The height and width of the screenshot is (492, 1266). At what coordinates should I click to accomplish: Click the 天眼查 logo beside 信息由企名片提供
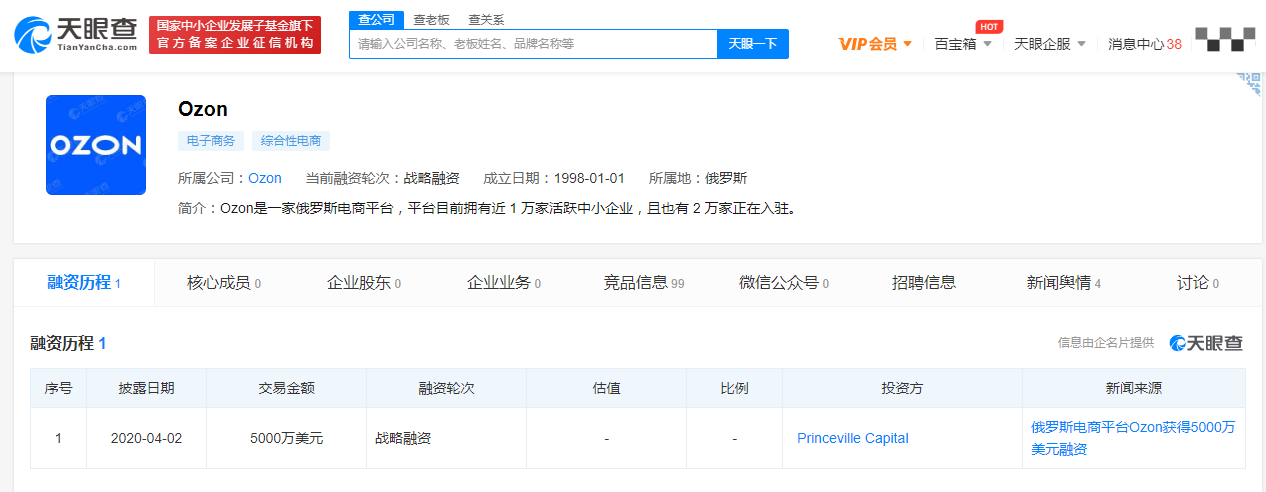pyautogui.click(x=1206, y=343)
